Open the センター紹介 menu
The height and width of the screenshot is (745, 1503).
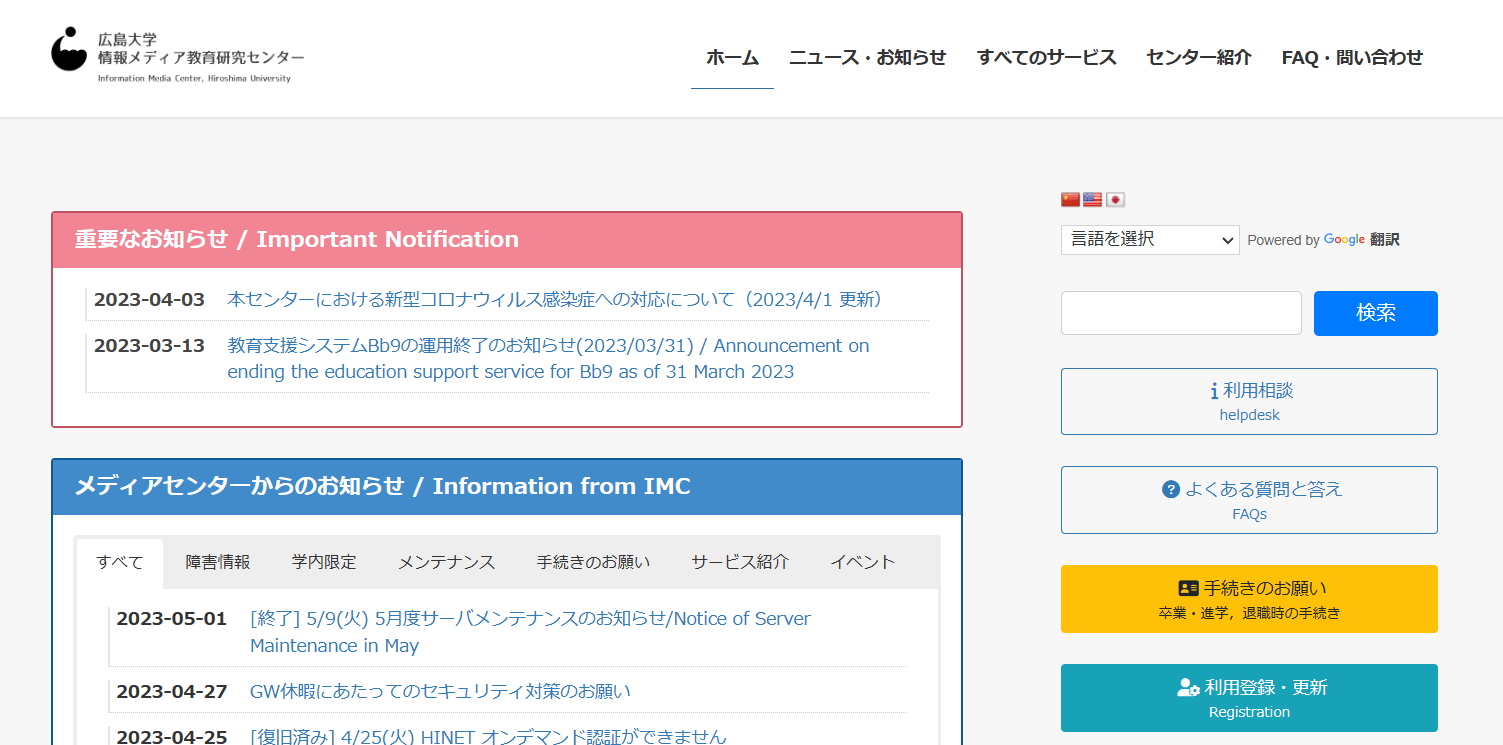[x=1198, y=58]
